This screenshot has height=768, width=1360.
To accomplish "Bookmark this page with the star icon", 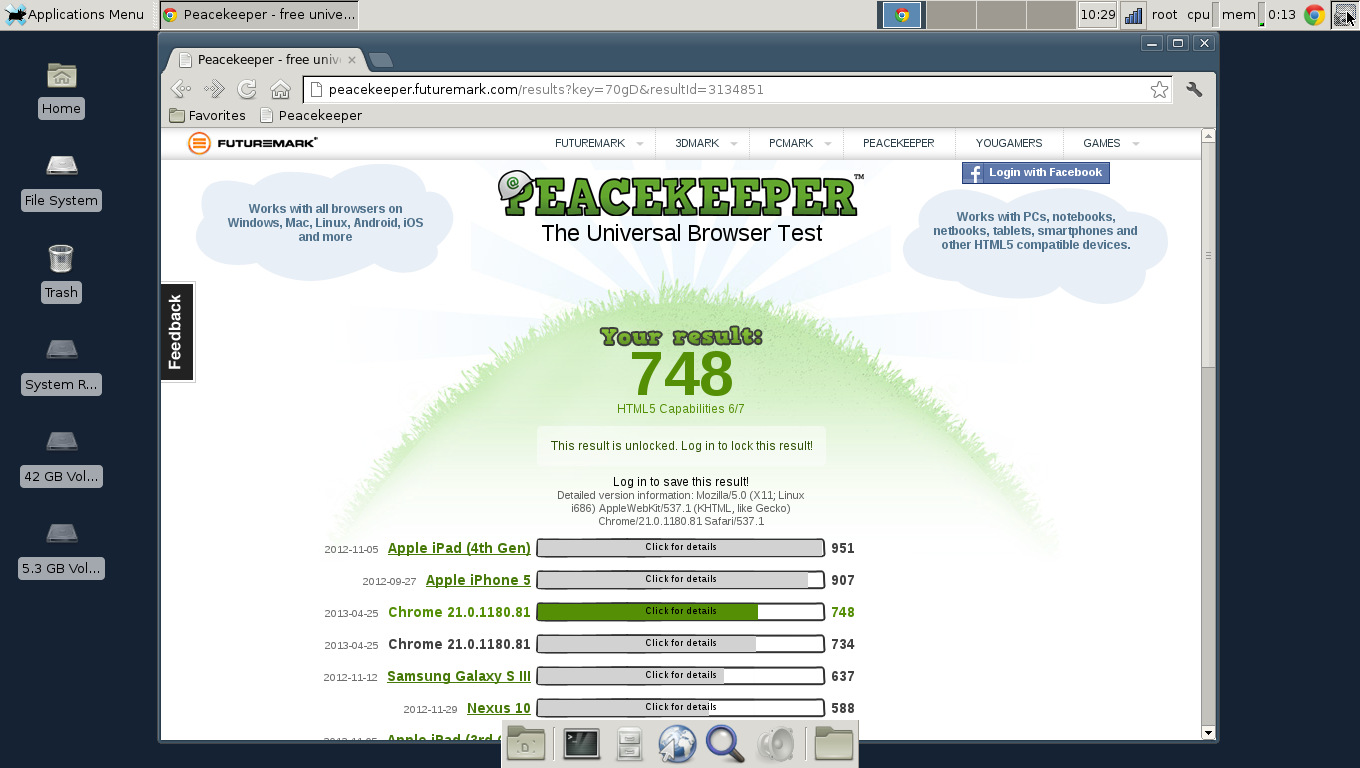I will 1159,90.
